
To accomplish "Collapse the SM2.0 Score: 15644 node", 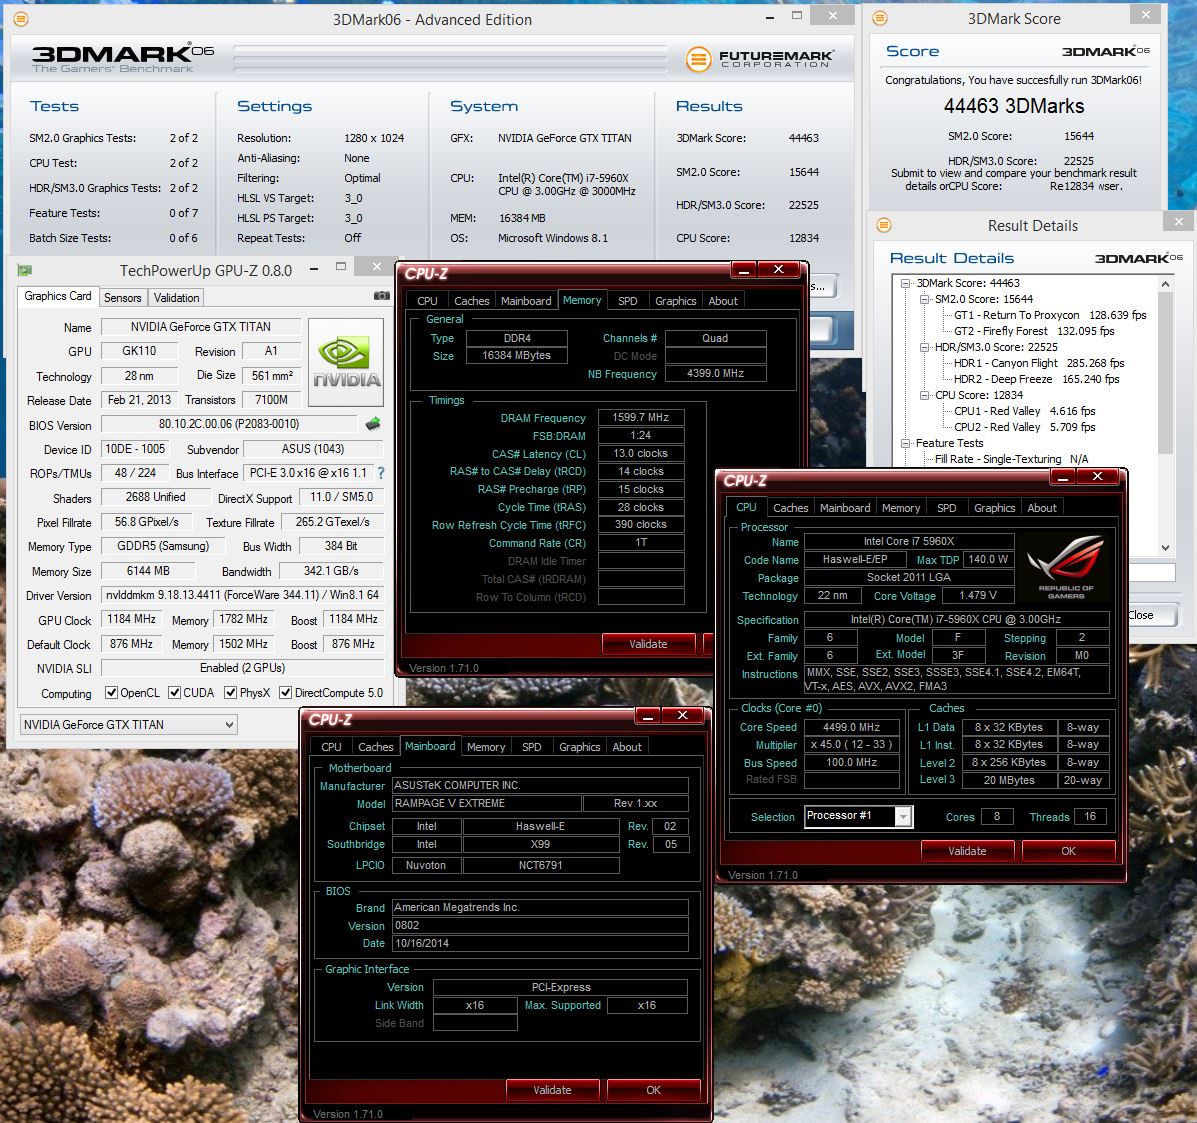I will coord(924,299).
